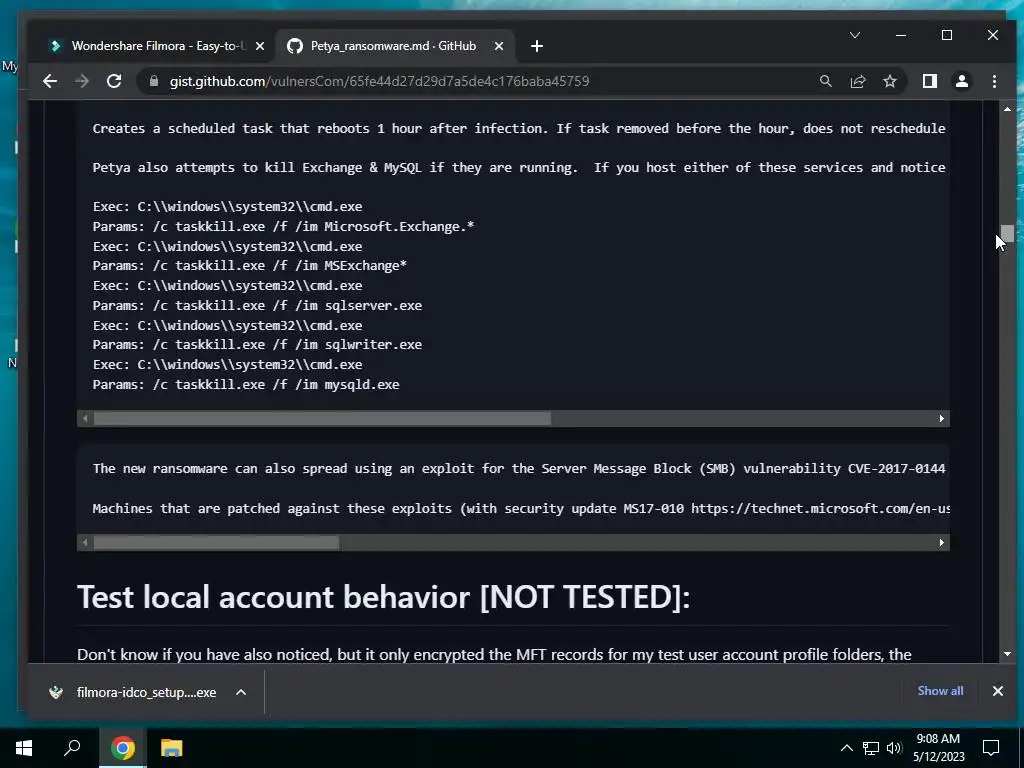Click the page vertical scrollbar down arrow

click(1007, 654)
